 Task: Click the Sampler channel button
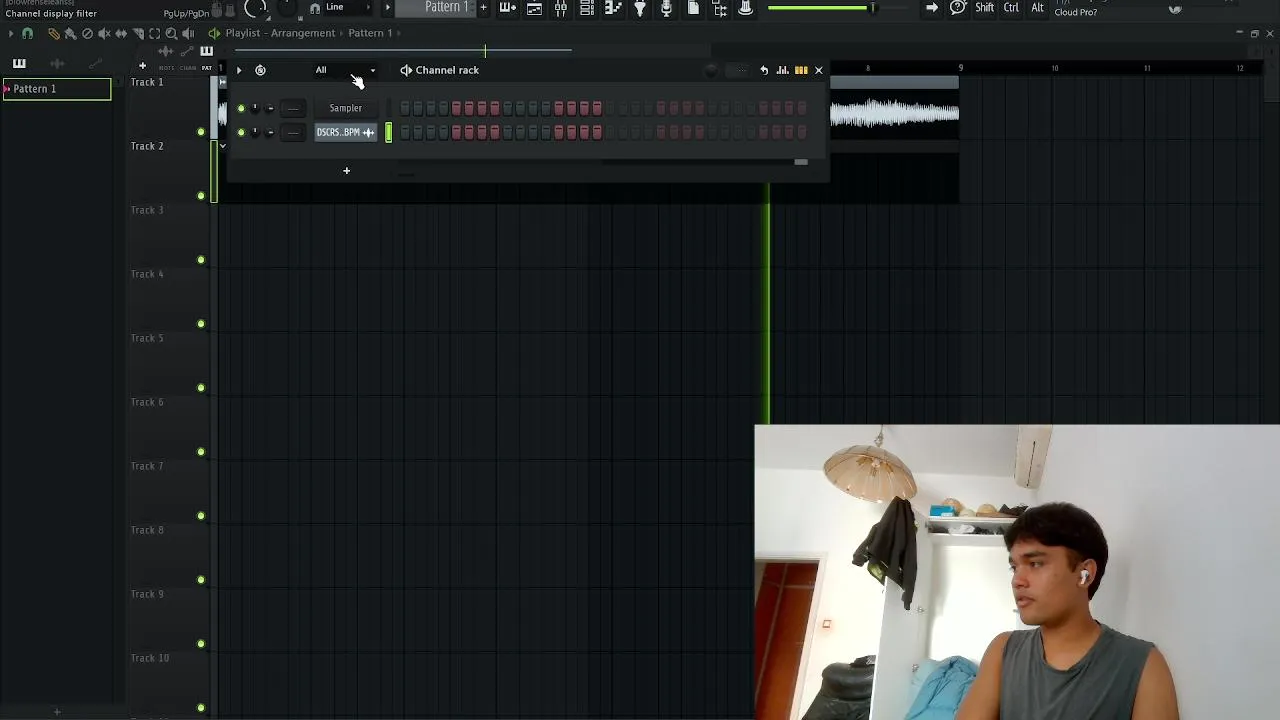click(x=346, y=108)
